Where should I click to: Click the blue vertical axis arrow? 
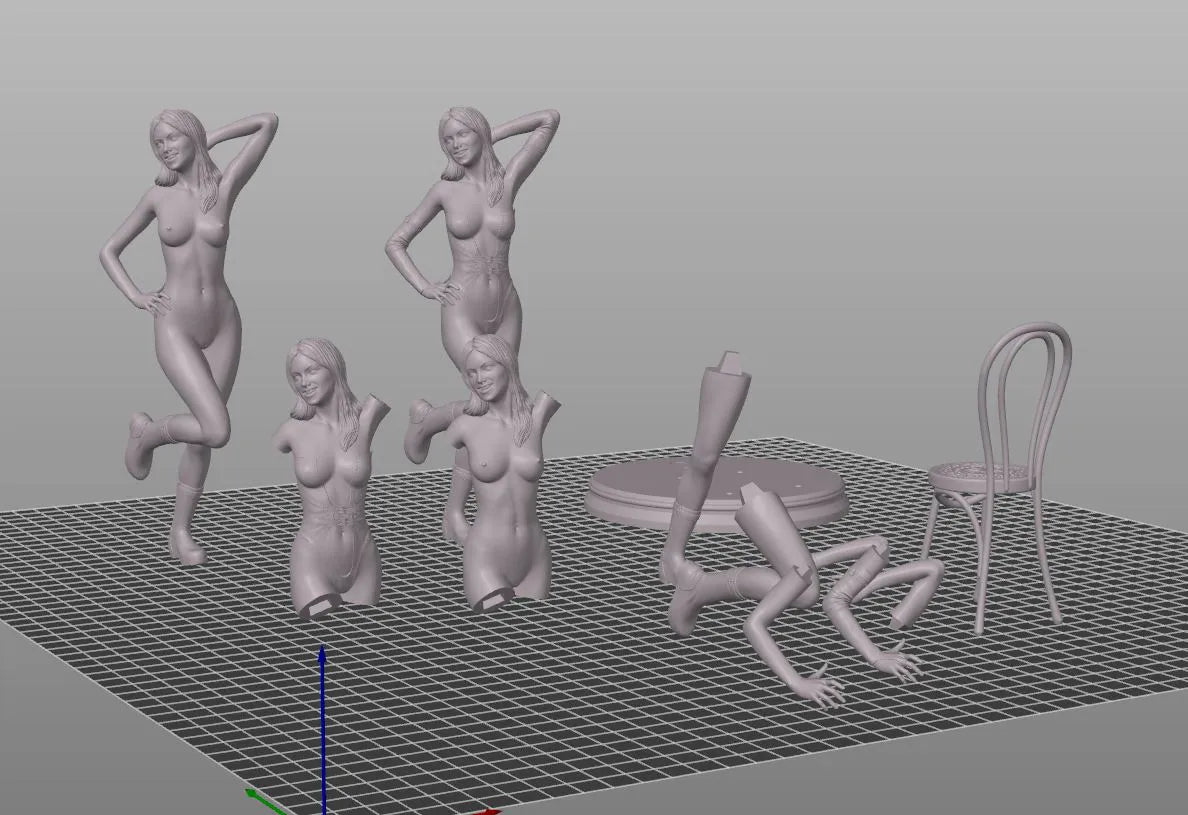[x=322, y=720]
